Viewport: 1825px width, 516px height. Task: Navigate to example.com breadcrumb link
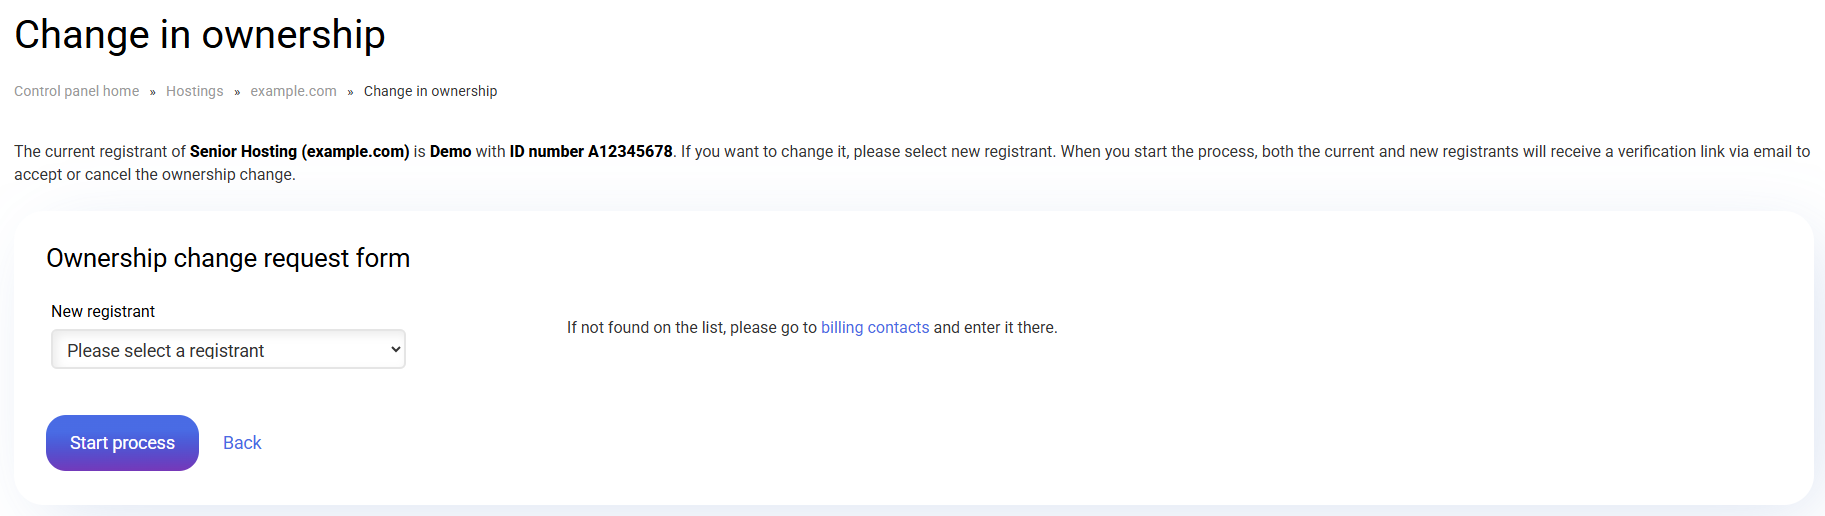pyautogui.click(x=293, y=91)
